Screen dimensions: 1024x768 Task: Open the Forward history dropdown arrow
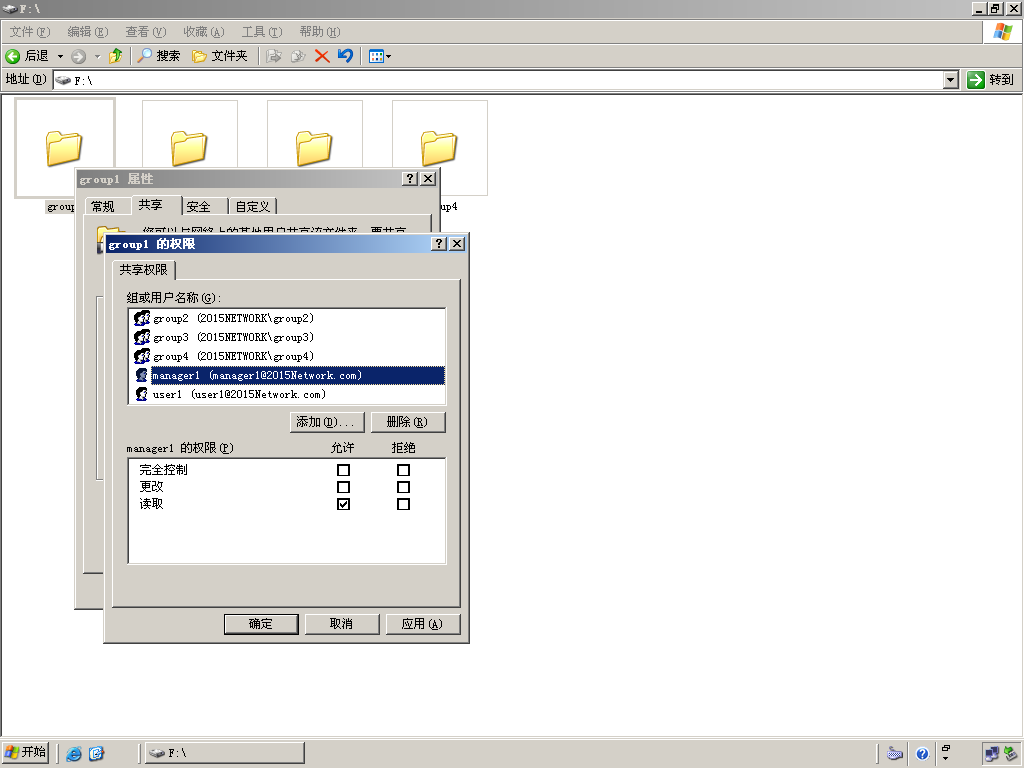97,56
